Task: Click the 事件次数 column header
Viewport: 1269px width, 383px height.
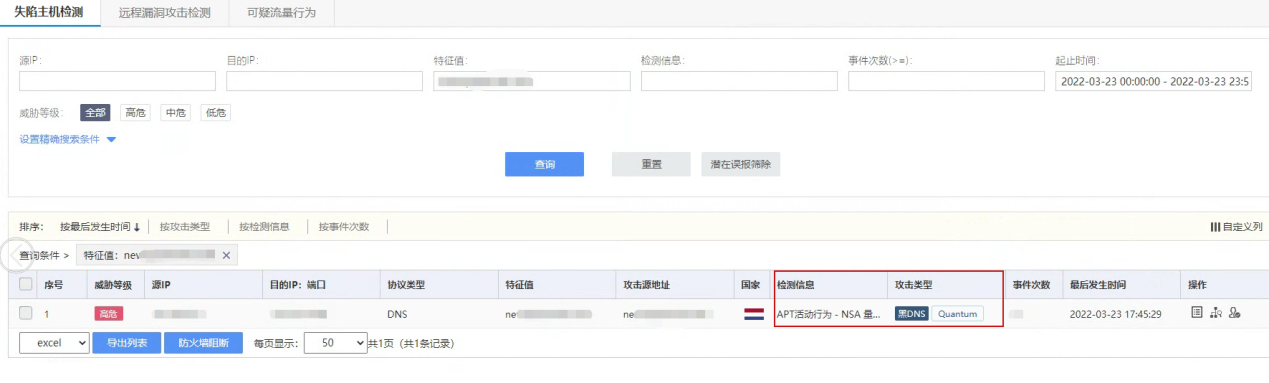Action: (x=1031, y=285)
